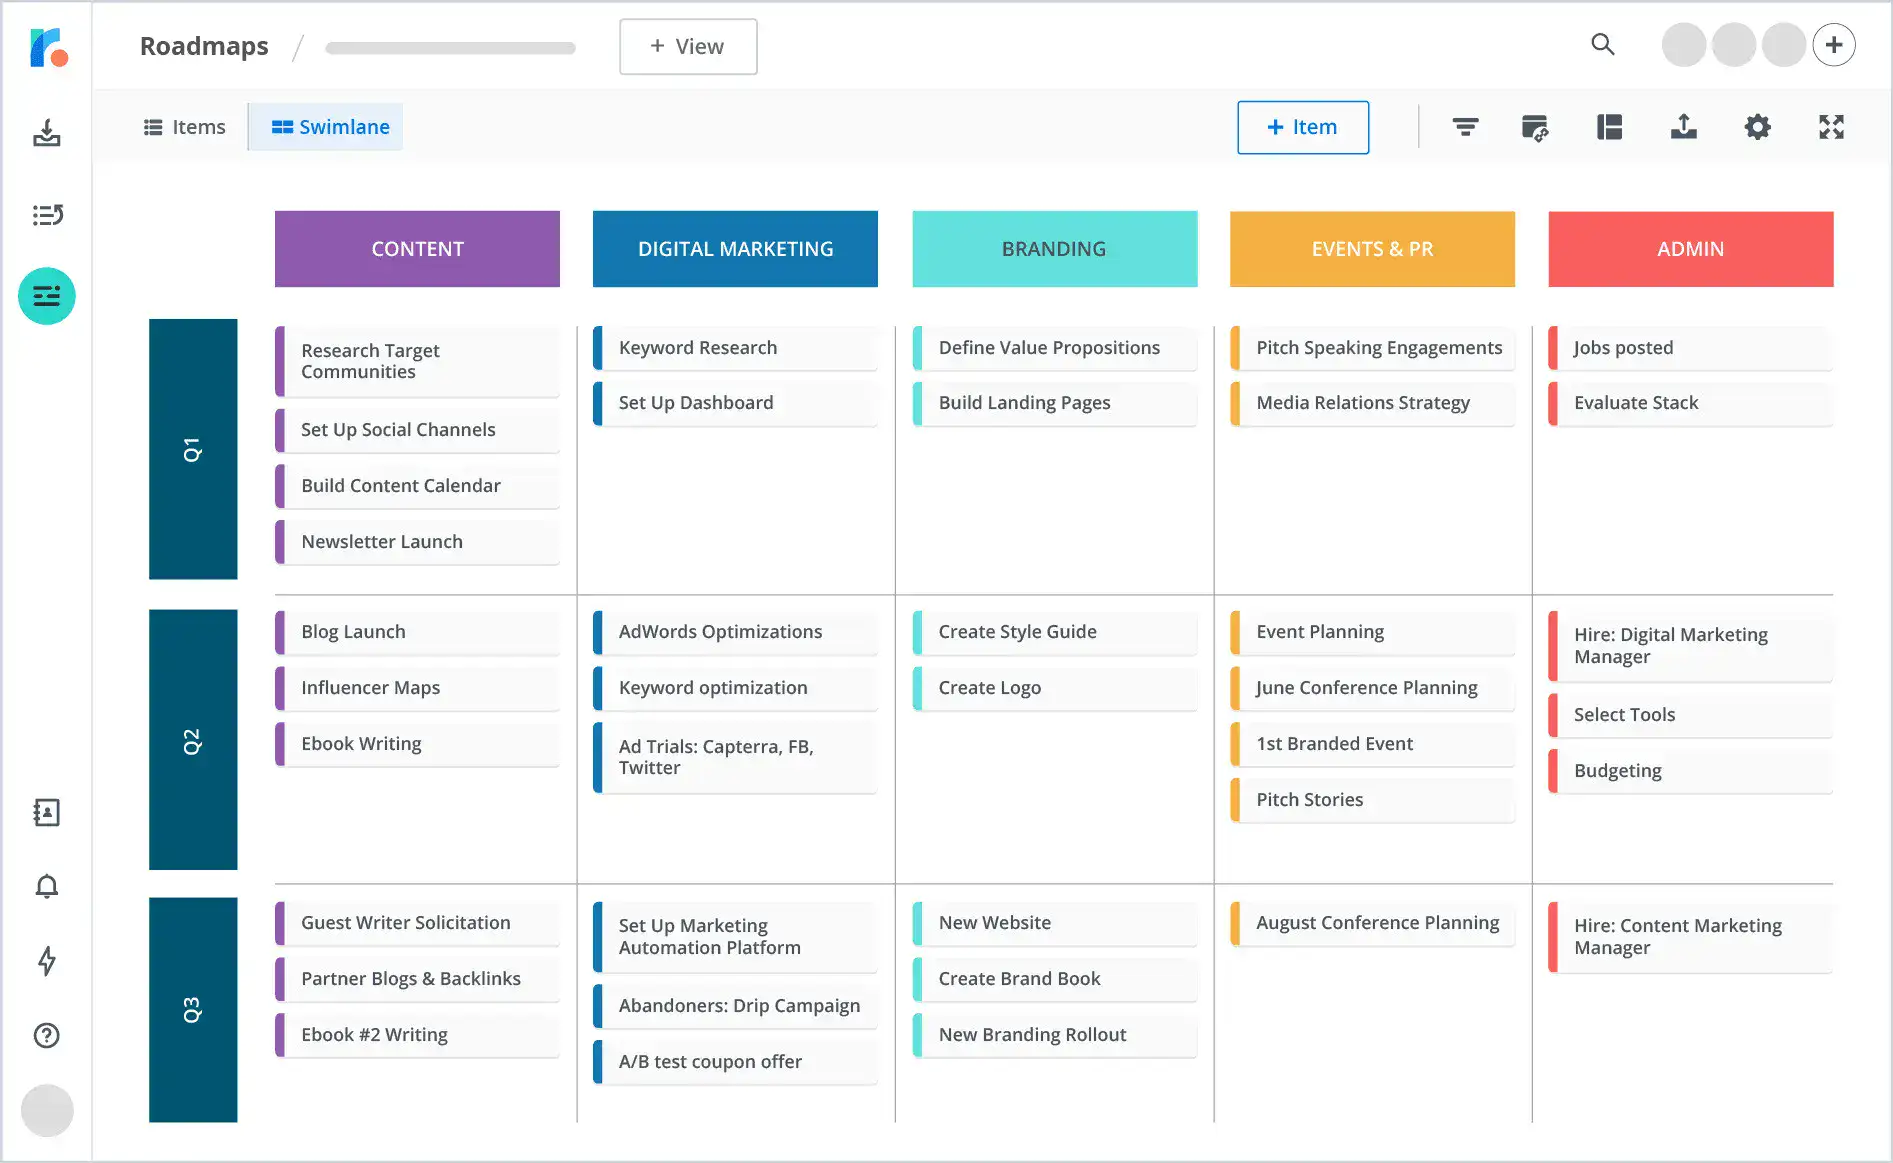Open the Newsletter Launch card
1893x1163 pixels.
417,541
